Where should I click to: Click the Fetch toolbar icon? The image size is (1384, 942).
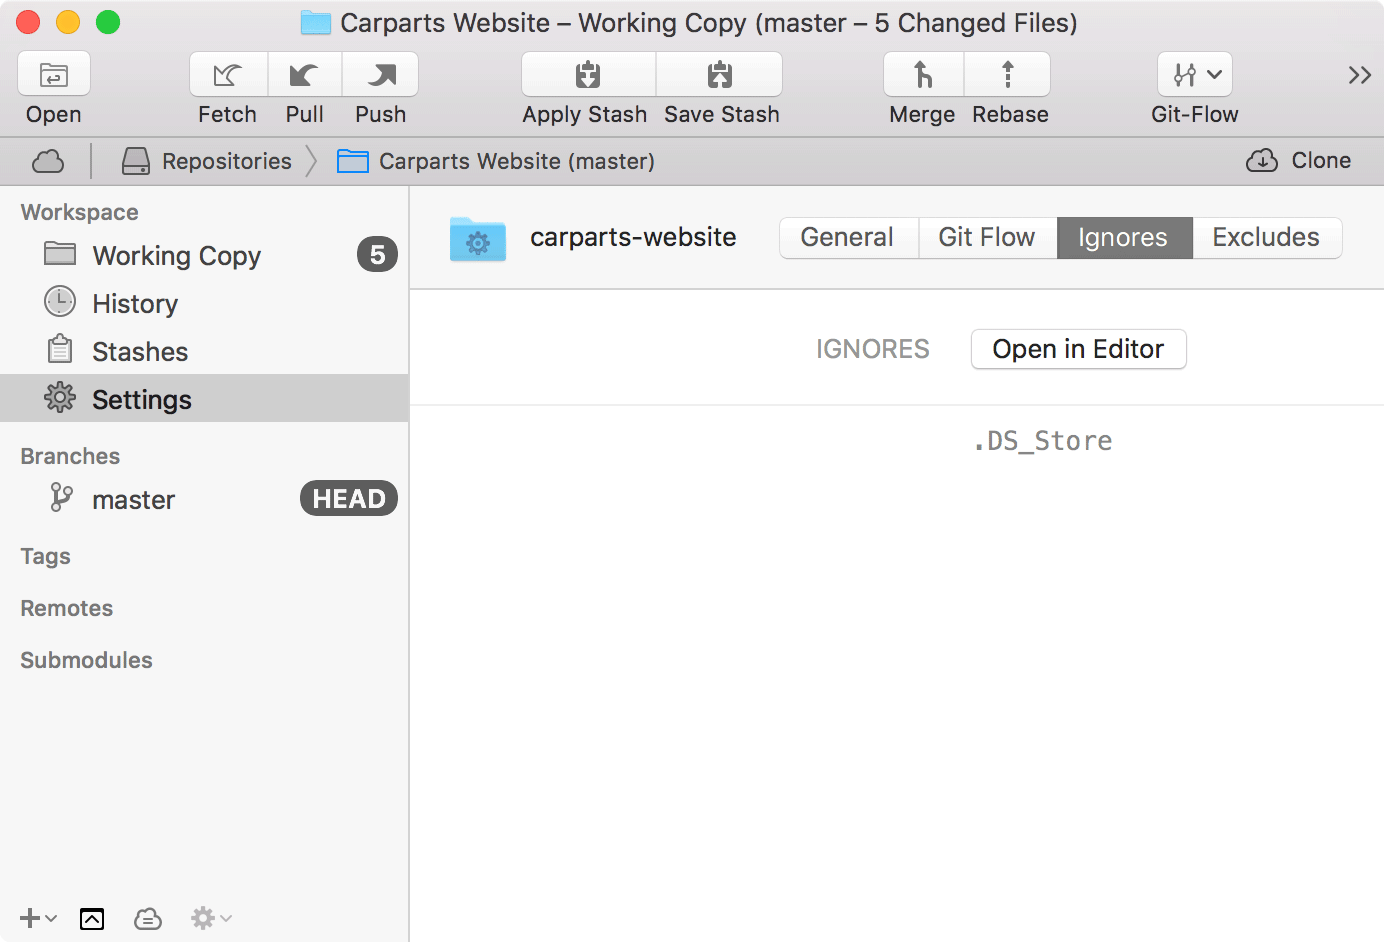pos(228,75)
